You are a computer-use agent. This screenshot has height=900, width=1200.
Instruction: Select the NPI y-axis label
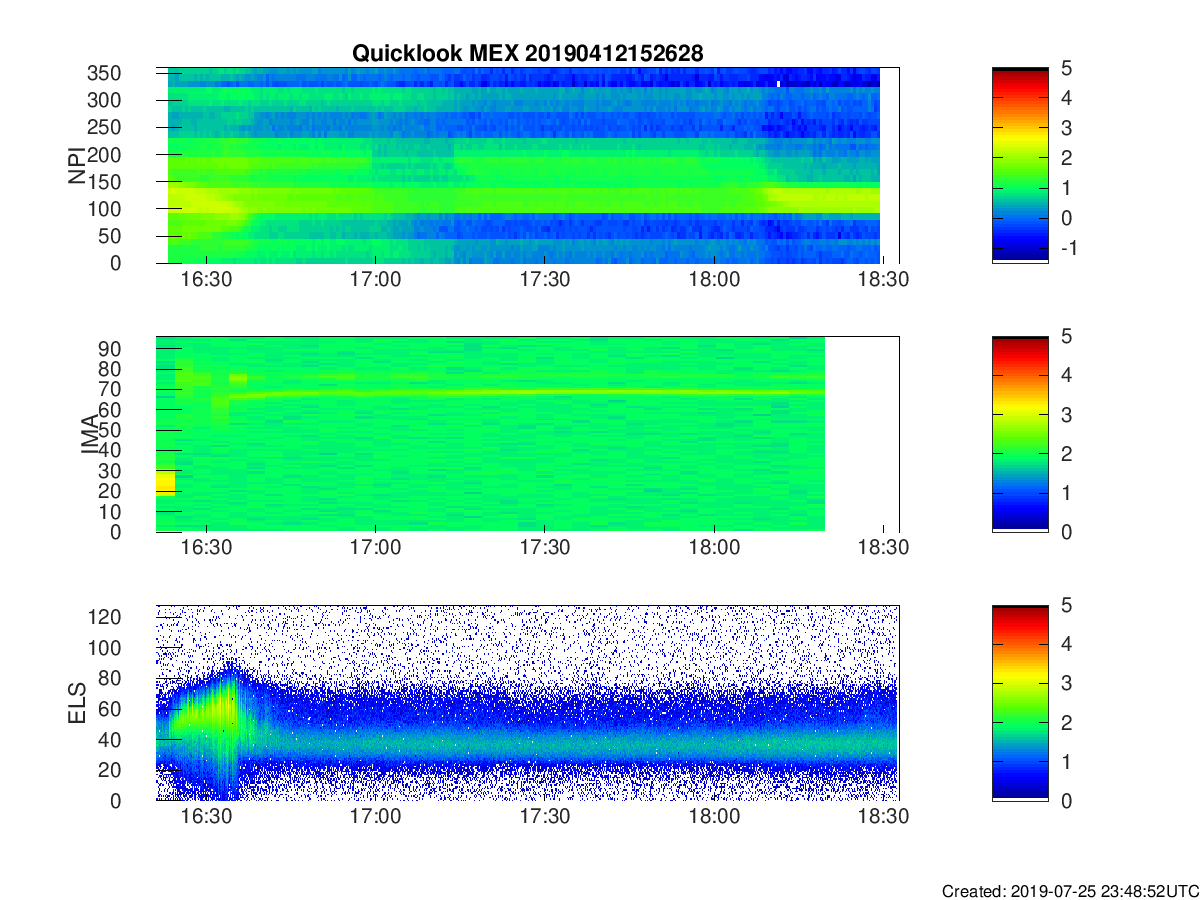76,165
